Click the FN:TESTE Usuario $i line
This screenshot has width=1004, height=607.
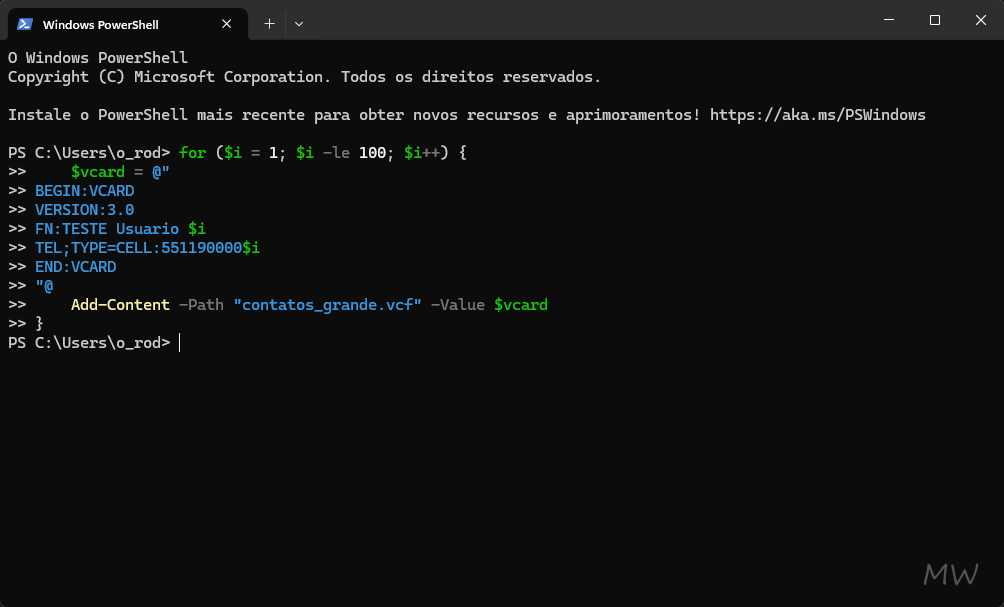[120, 229]
